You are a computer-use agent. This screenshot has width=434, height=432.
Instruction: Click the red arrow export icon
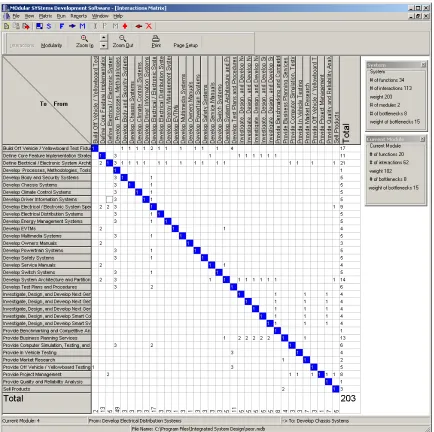click(26, 26)
